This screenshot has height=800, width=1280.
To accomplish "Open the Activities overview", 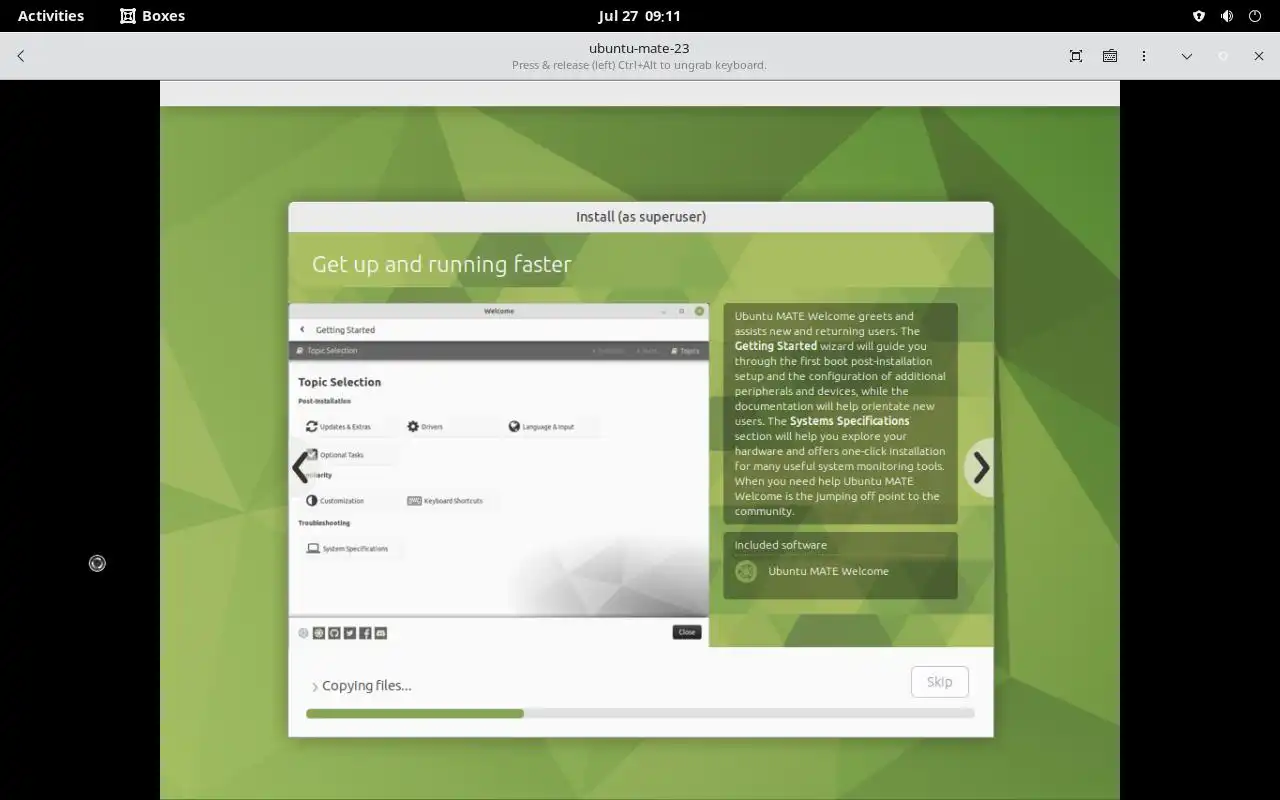I will pos(51,16).
